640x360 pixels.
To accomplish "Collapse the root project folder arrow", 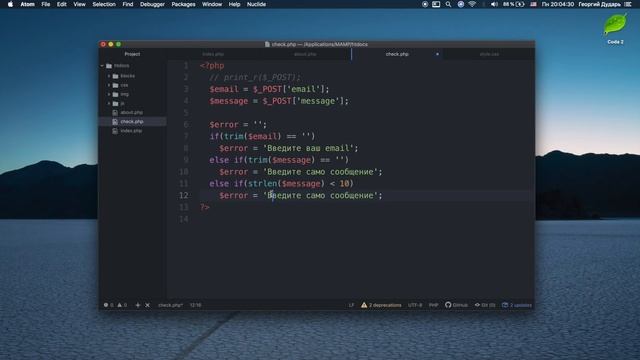I will [102, 66].
